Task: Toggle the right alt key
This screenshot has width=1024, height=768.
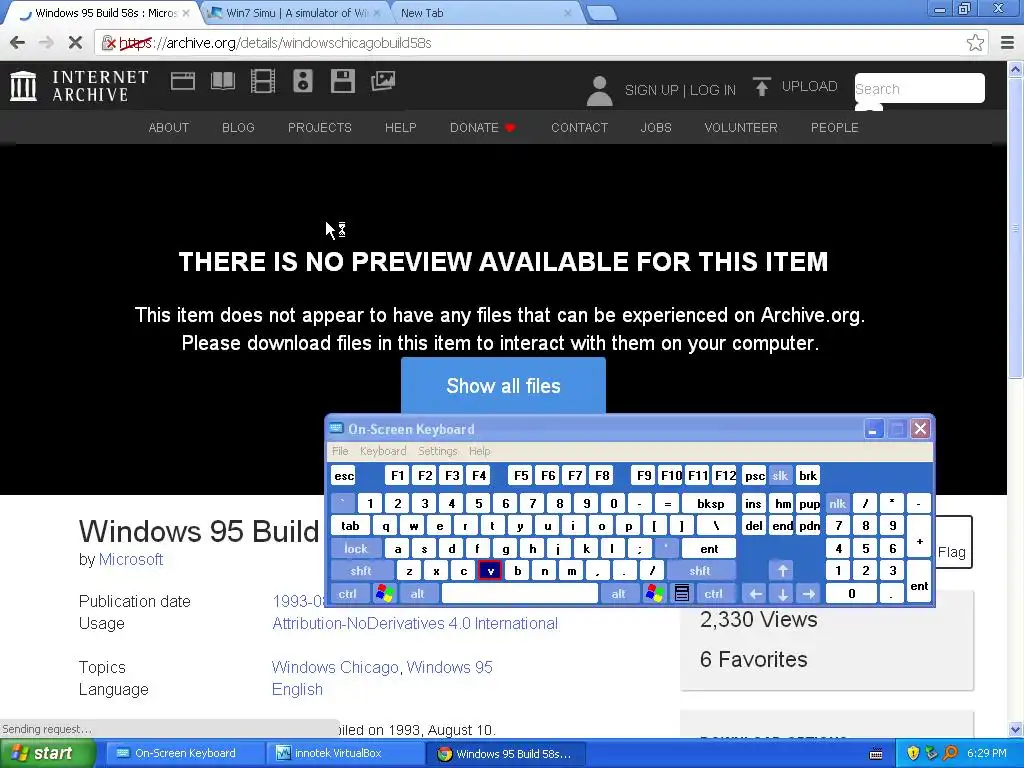Action: point(618,594)
